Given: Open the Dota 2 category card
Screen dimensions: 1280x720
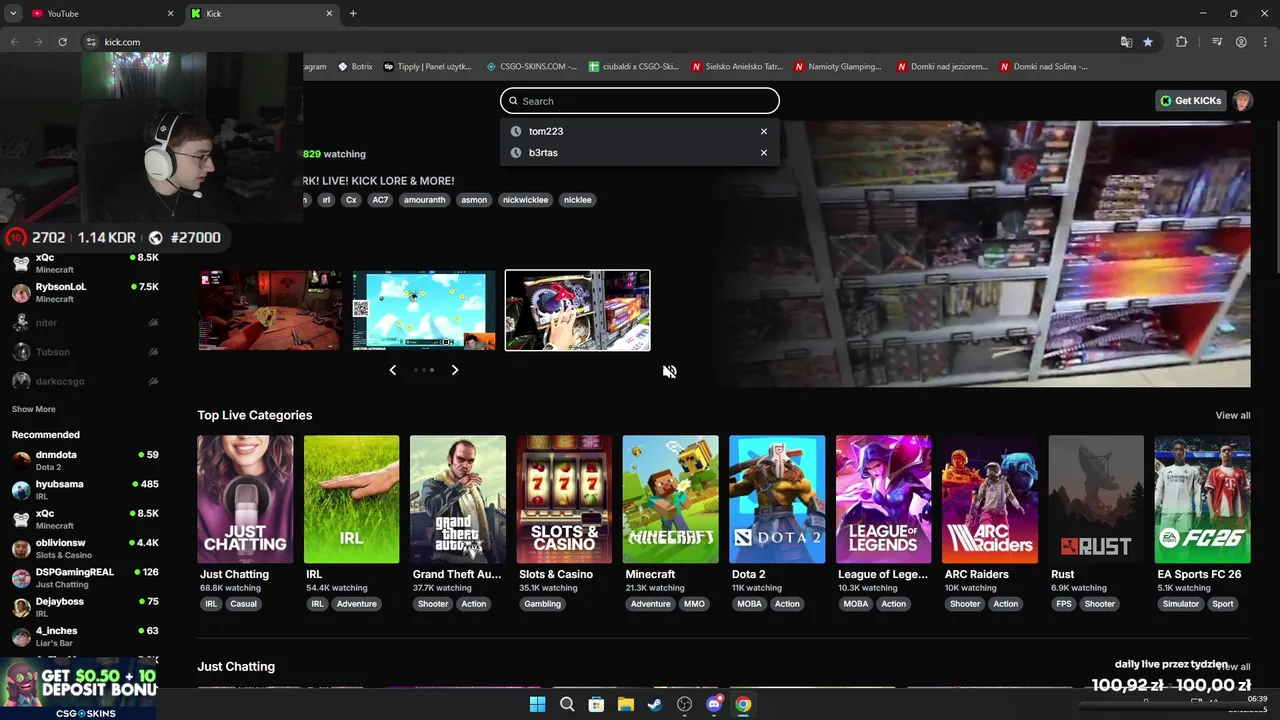Looking at the screenshot, I should (777, 499).
